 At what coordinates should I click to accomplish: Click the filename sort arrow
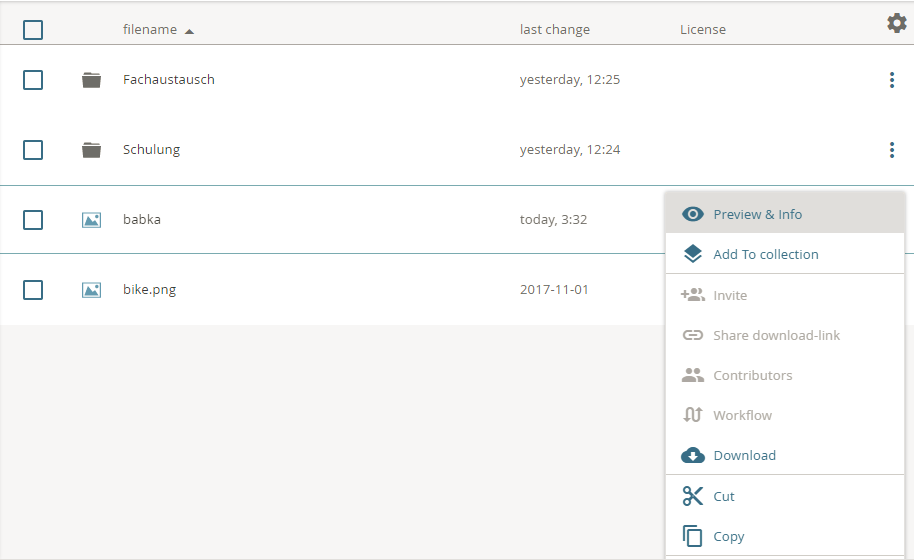[189, 31]
